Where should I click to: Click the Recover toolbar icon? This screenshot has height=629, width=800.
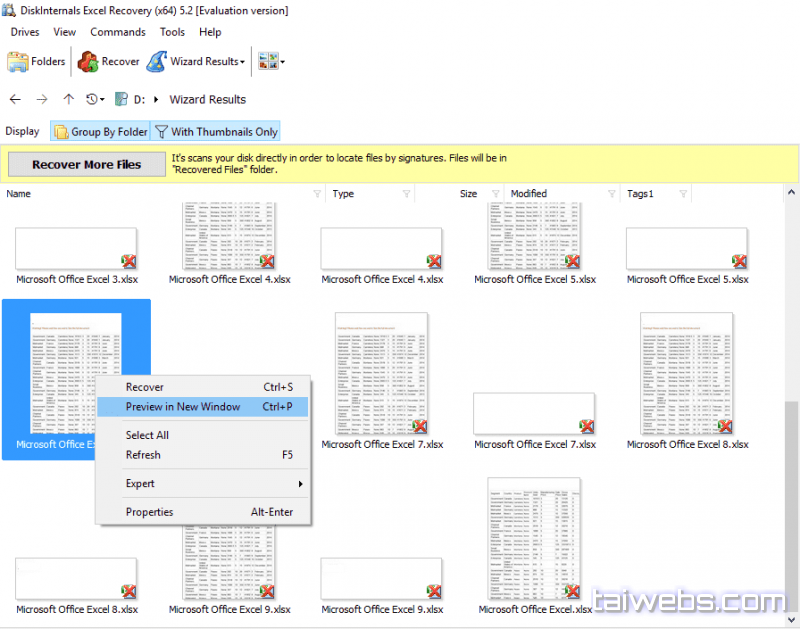[x=88, y=61]
